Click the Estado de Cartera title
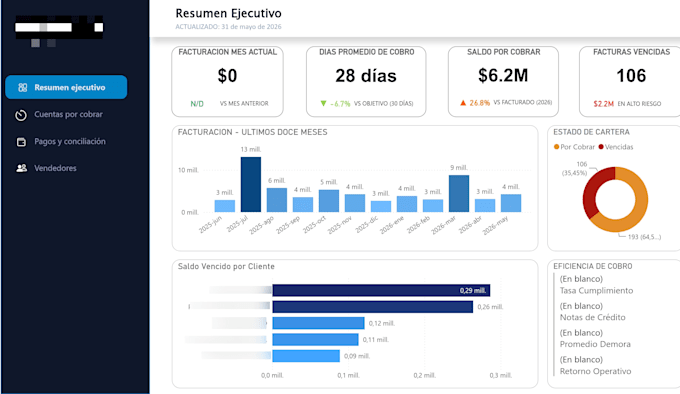Screen dimensions: 680x394 [591, 132]
